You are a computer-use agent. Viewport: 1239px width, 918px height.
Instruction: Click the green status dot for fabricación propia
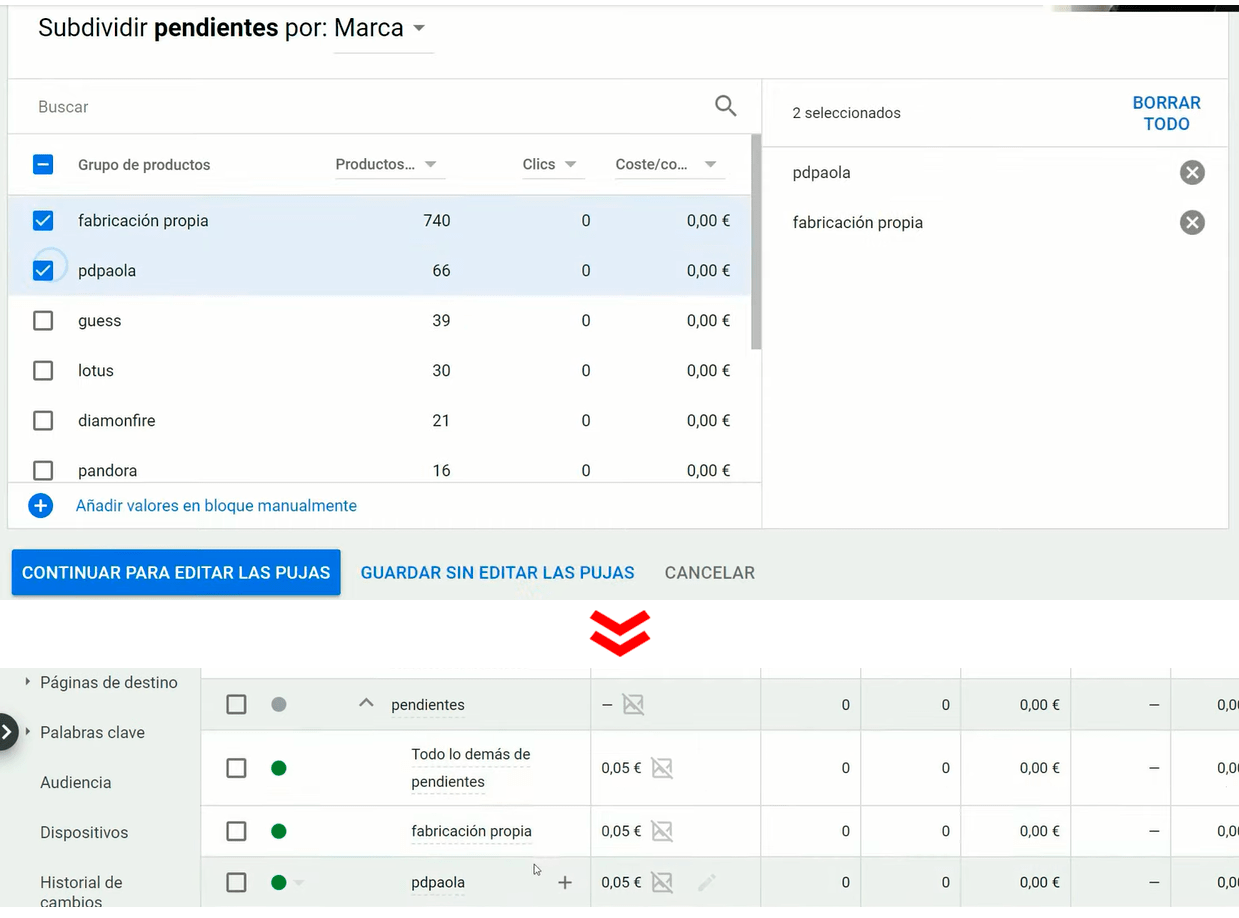point(279,831)
